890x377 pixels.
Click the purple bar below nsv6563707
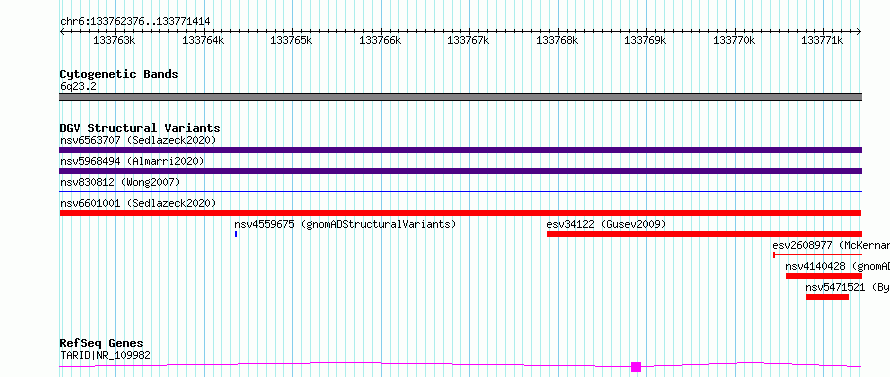tap(460, 150)
